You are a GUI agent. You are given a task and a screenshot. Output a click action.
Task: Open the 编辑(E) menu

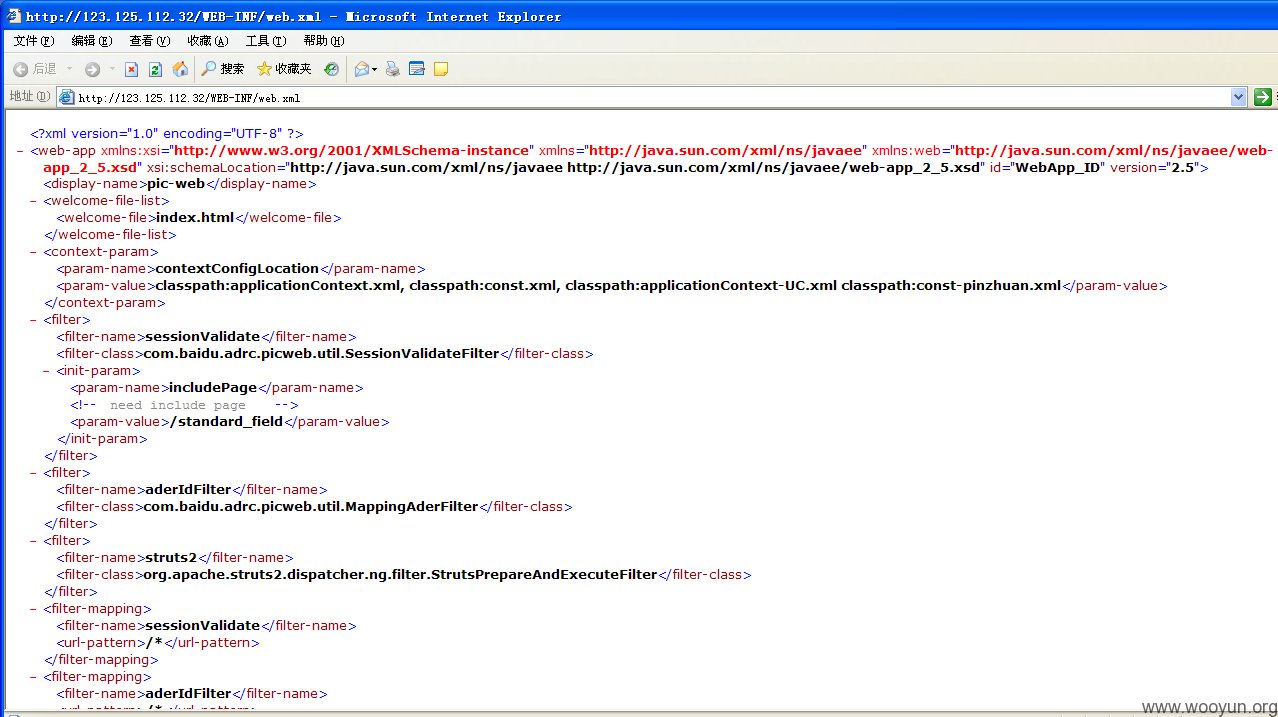coord(91,41)
